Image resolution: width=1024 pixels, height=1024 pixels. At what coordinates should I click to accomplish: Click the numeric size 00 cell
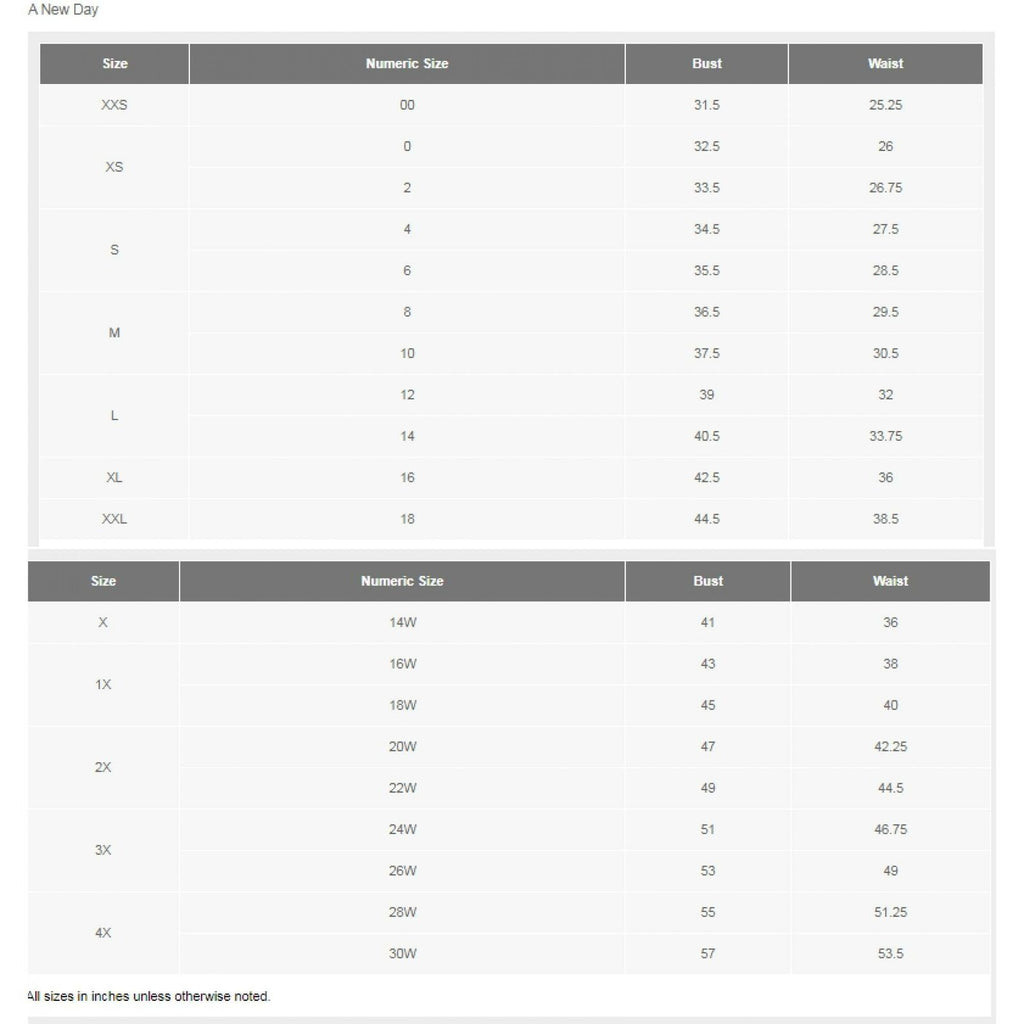tap(407, 105)
